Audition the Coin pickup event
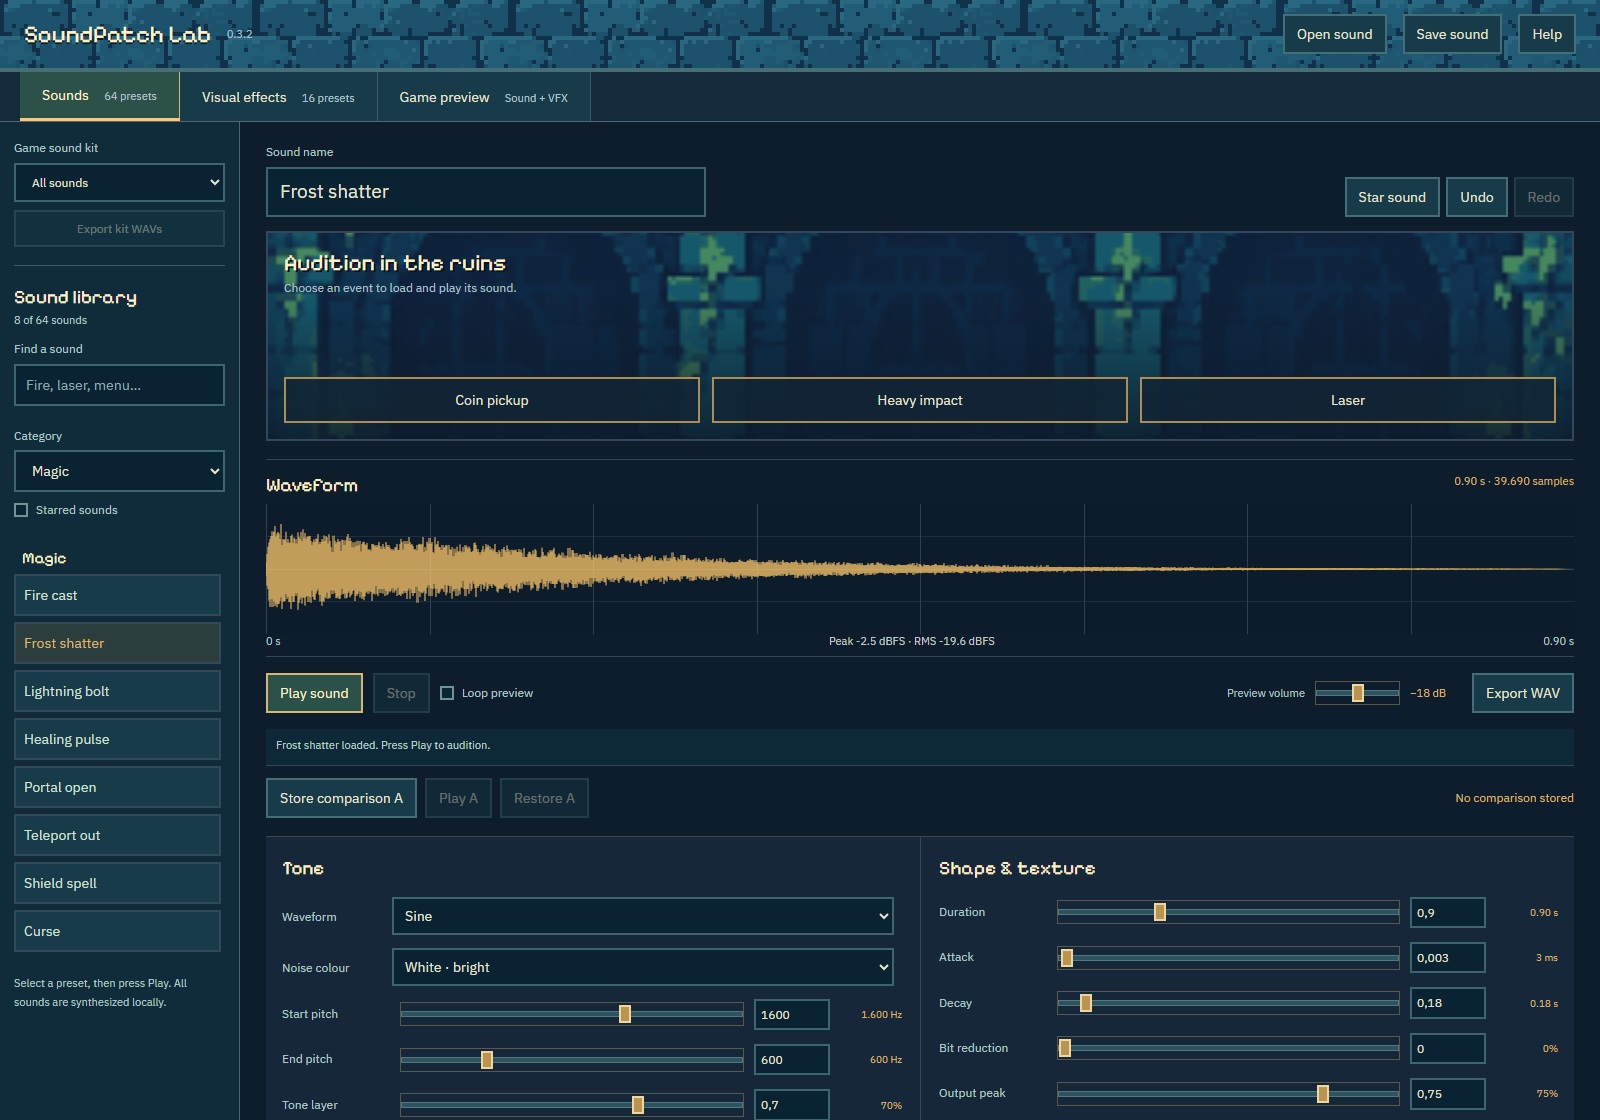The width and height of the screenshot is (1600, 1120). (492, 400)
